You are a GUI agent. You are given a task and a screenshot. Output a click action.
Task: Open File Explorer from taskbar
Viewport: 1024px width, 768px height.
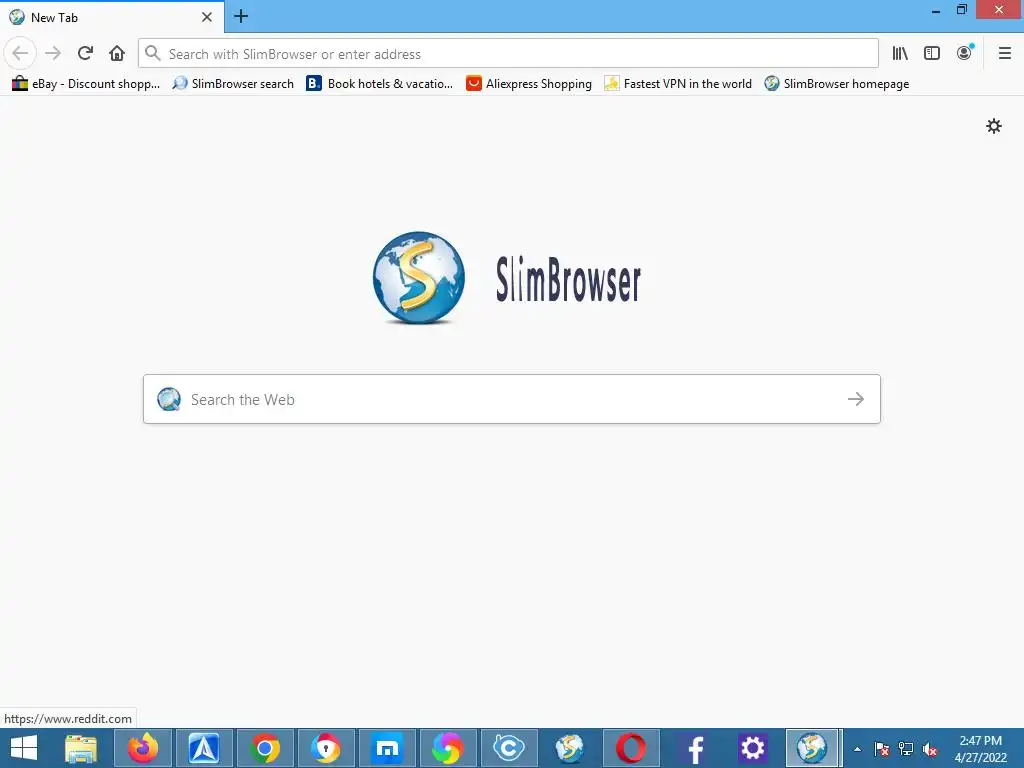click(x=81, y=748)
